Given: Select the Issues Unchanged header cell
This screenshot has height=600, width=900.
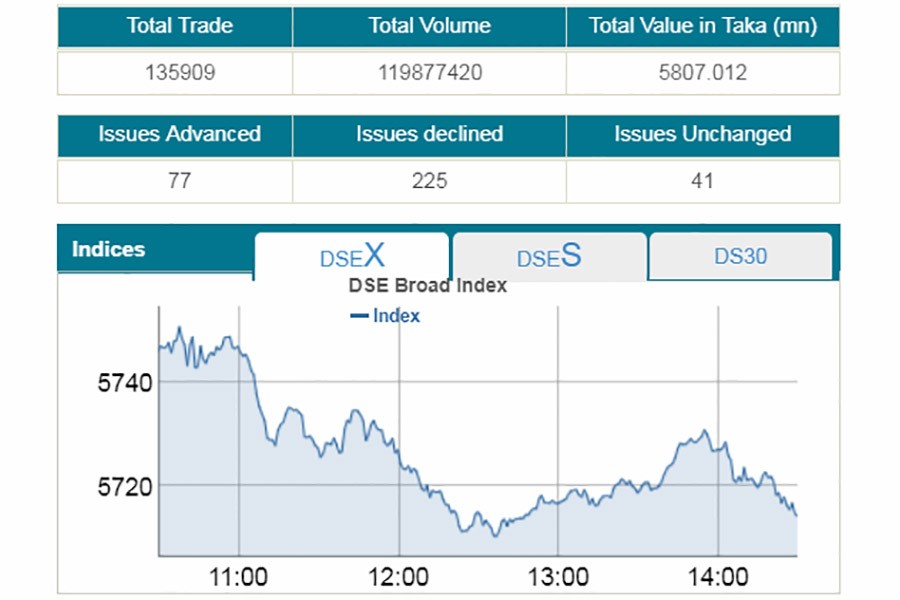Looking at the screenshot, I should coord(703,135).
